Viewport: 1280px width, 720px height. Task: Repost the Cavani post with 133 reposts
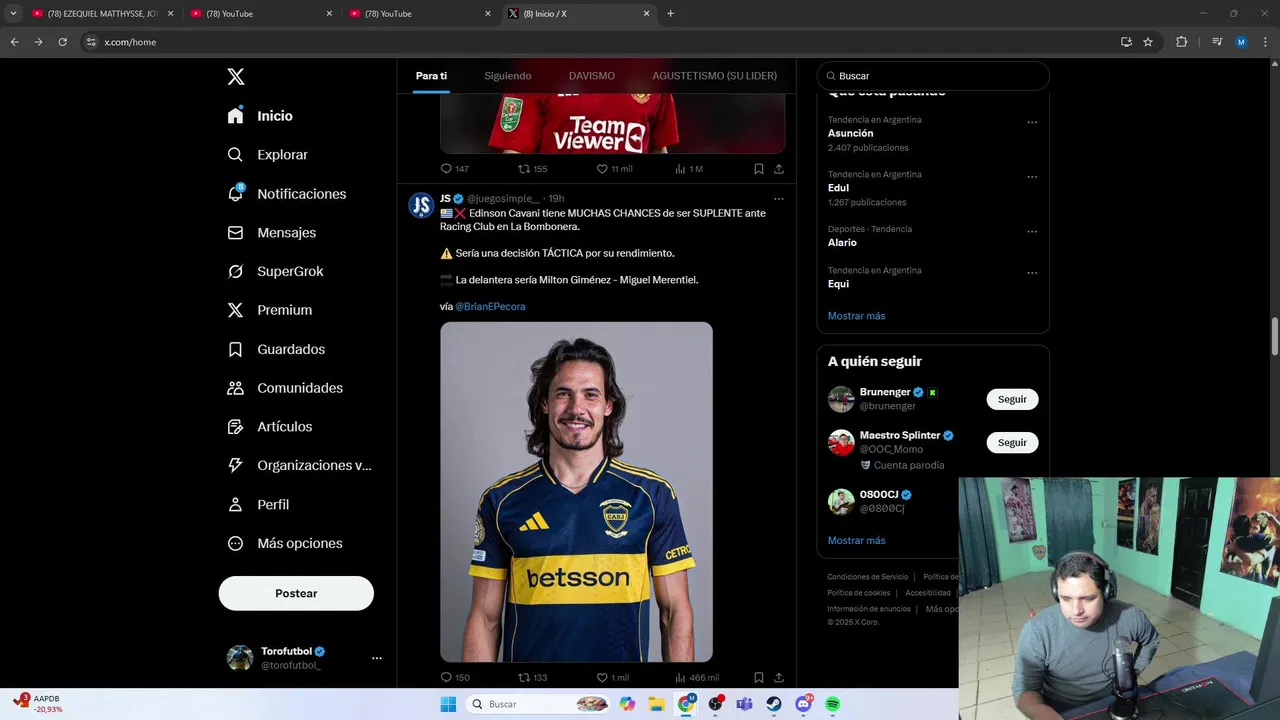pos(532,677)
